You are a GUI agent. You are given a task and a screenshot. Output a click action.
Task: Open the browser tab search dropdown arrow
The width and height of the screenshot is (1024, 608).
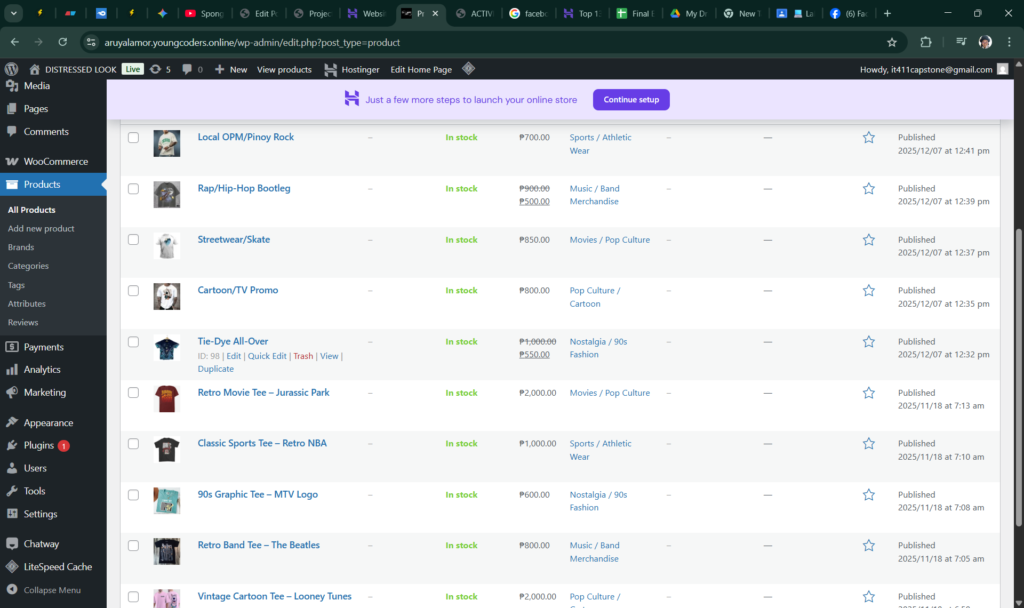(x=15, y=13)
